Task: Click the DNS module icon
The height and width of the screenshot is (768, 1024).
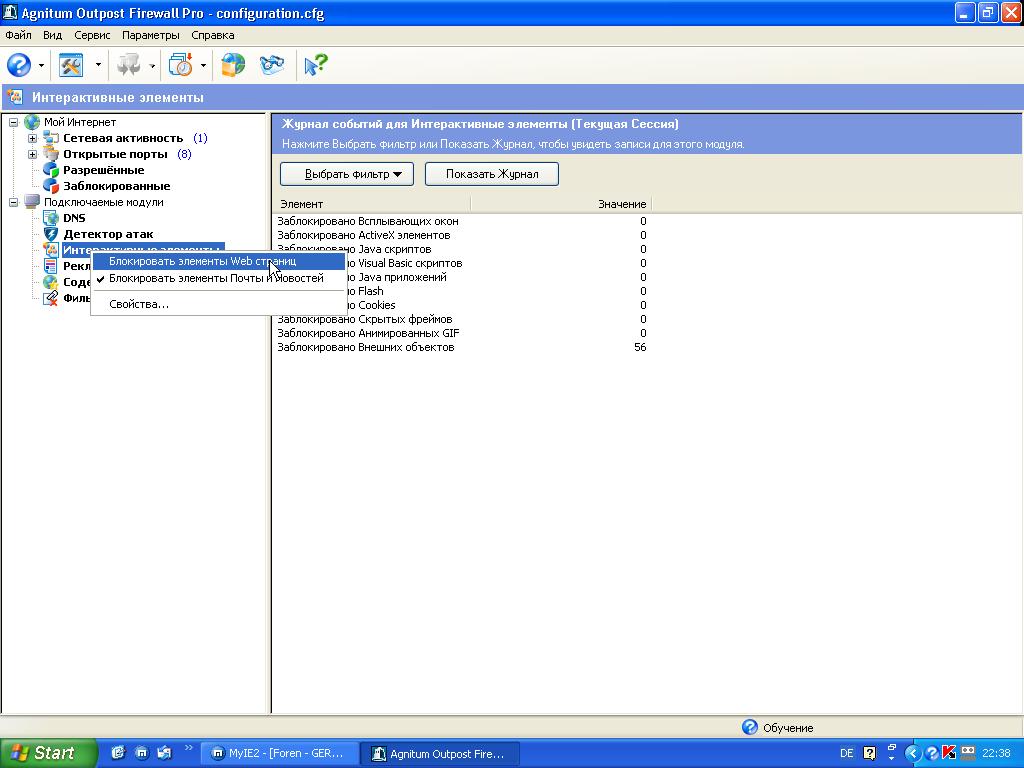Action: pos(51,218)
